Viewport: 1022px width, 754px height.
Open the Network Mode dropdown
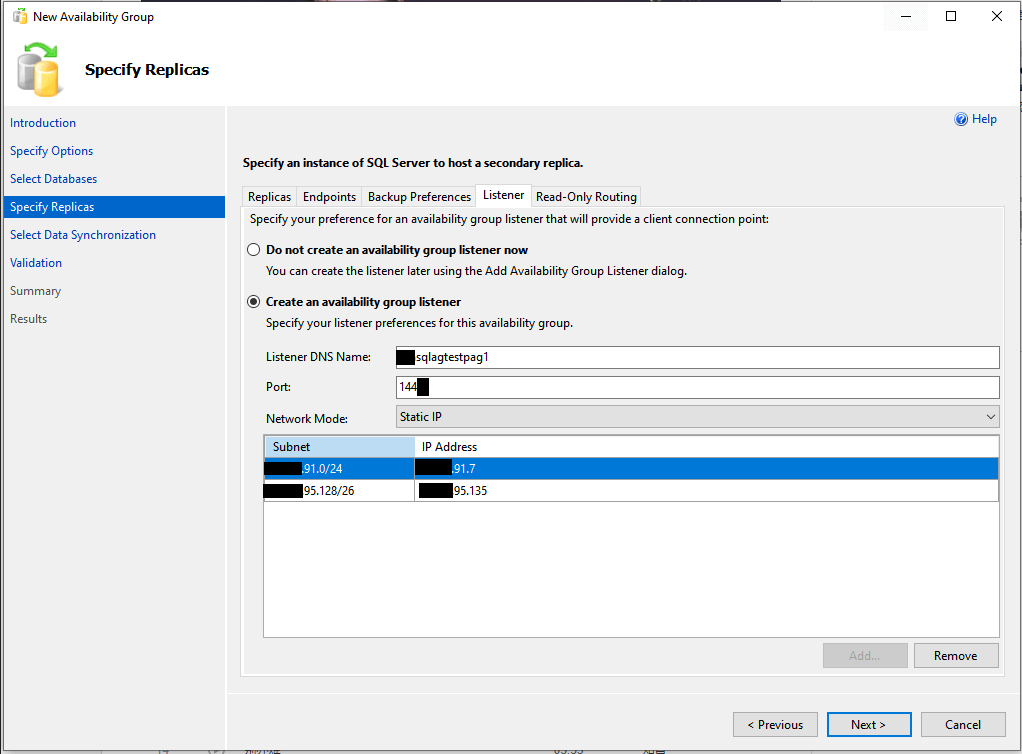tap(697, 416)
